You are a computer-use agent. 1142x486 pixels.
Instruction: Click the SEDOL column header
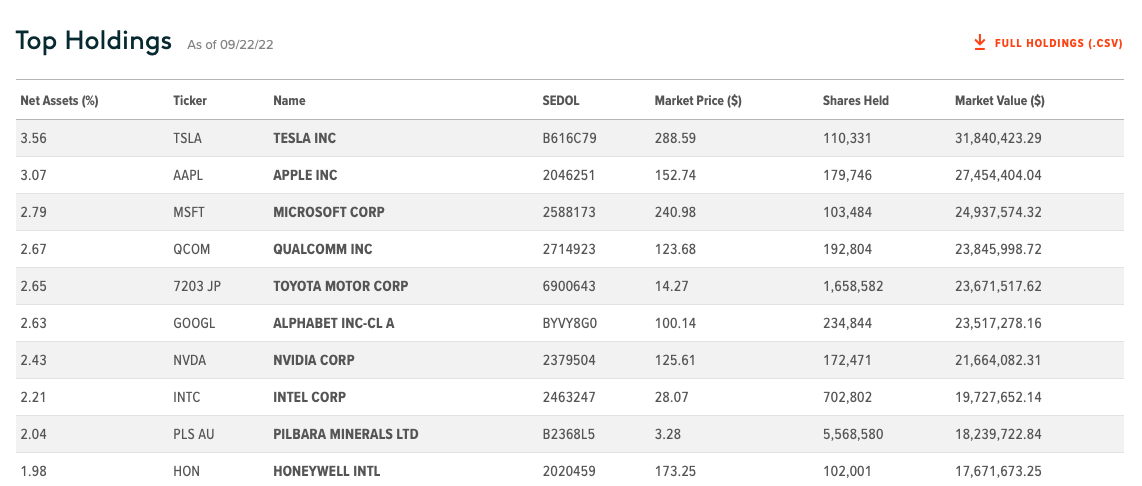pos(561,101)
